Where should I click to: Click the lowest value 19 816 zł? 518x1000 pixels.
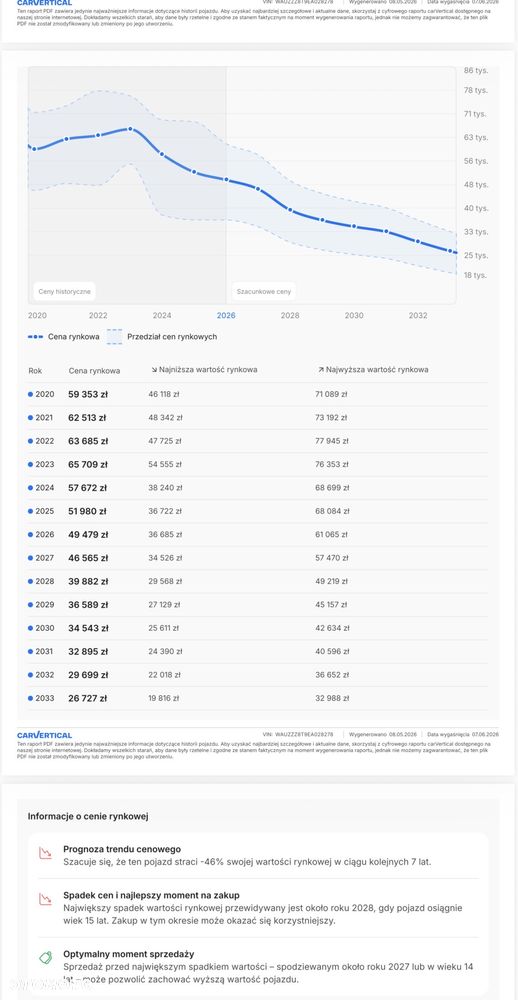(x=163, y=698)
